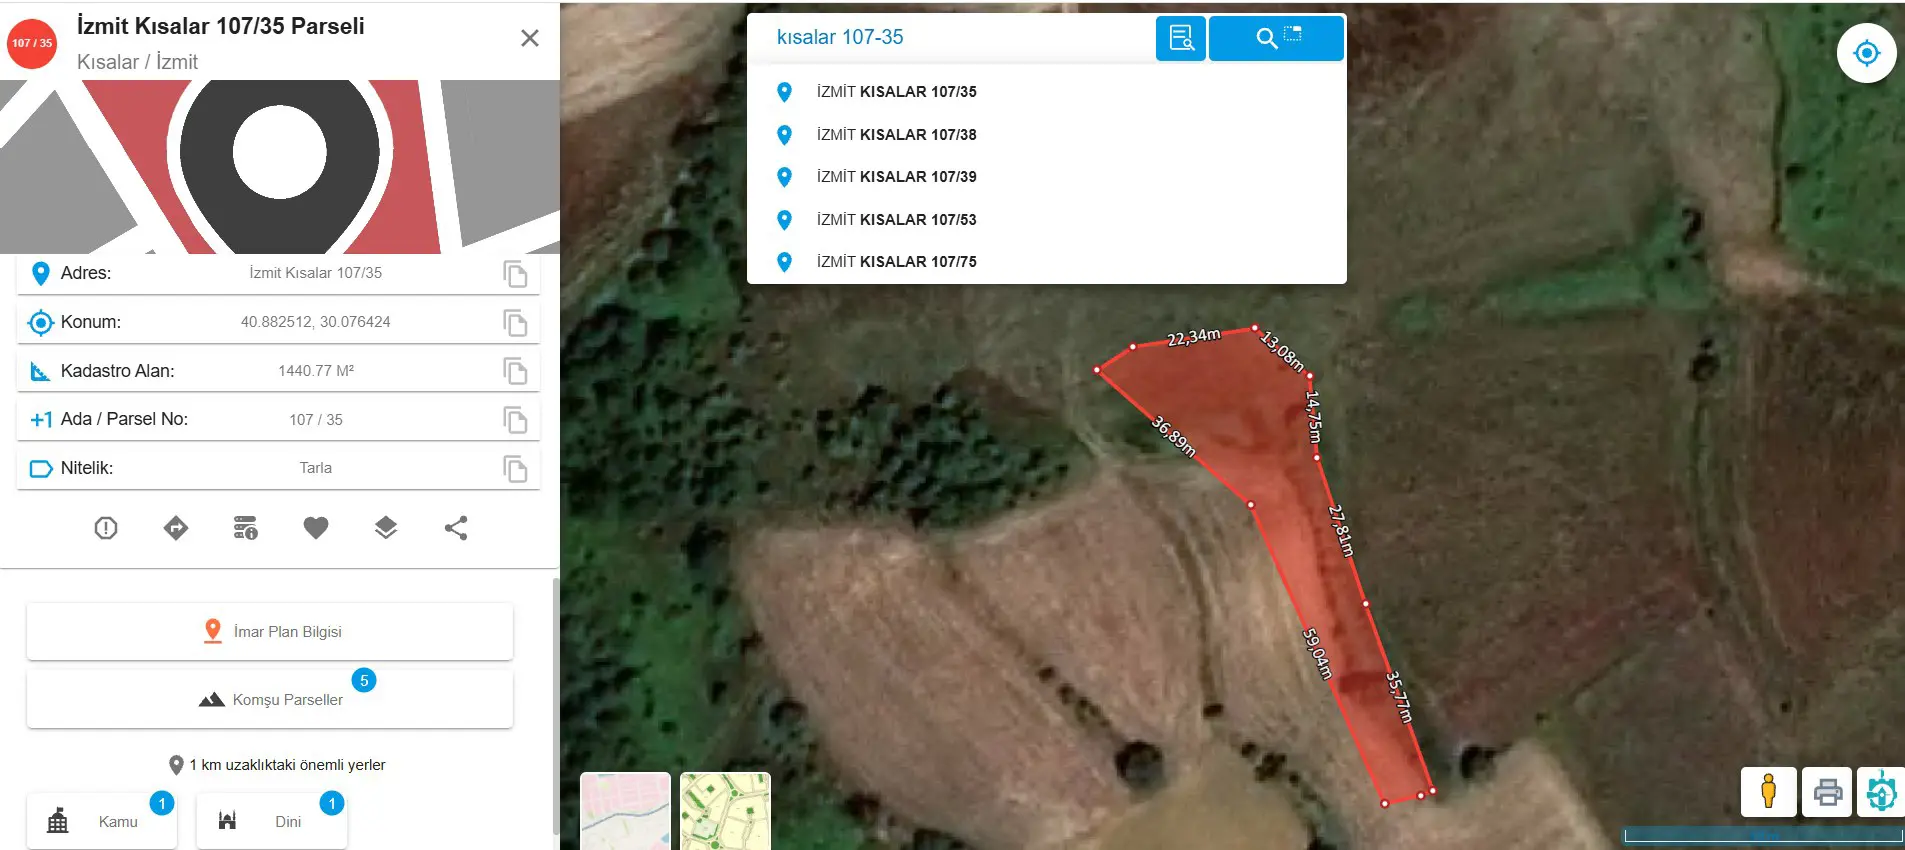This screenshot has width=1905, height=850.
Task: Switch to the pink street map thumbnail
Action: pos(625,811)
